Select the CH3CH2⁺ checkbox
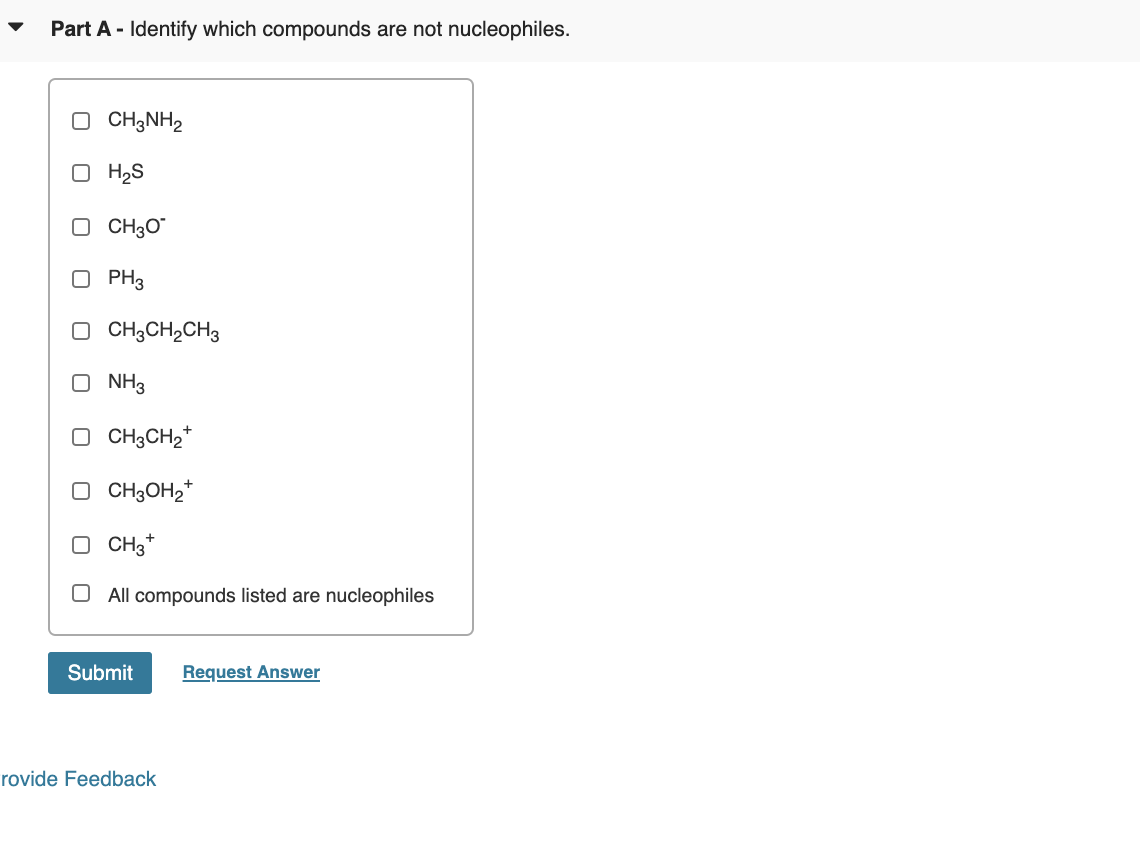Screen dimensions: 1140x842 click(81, 437)
